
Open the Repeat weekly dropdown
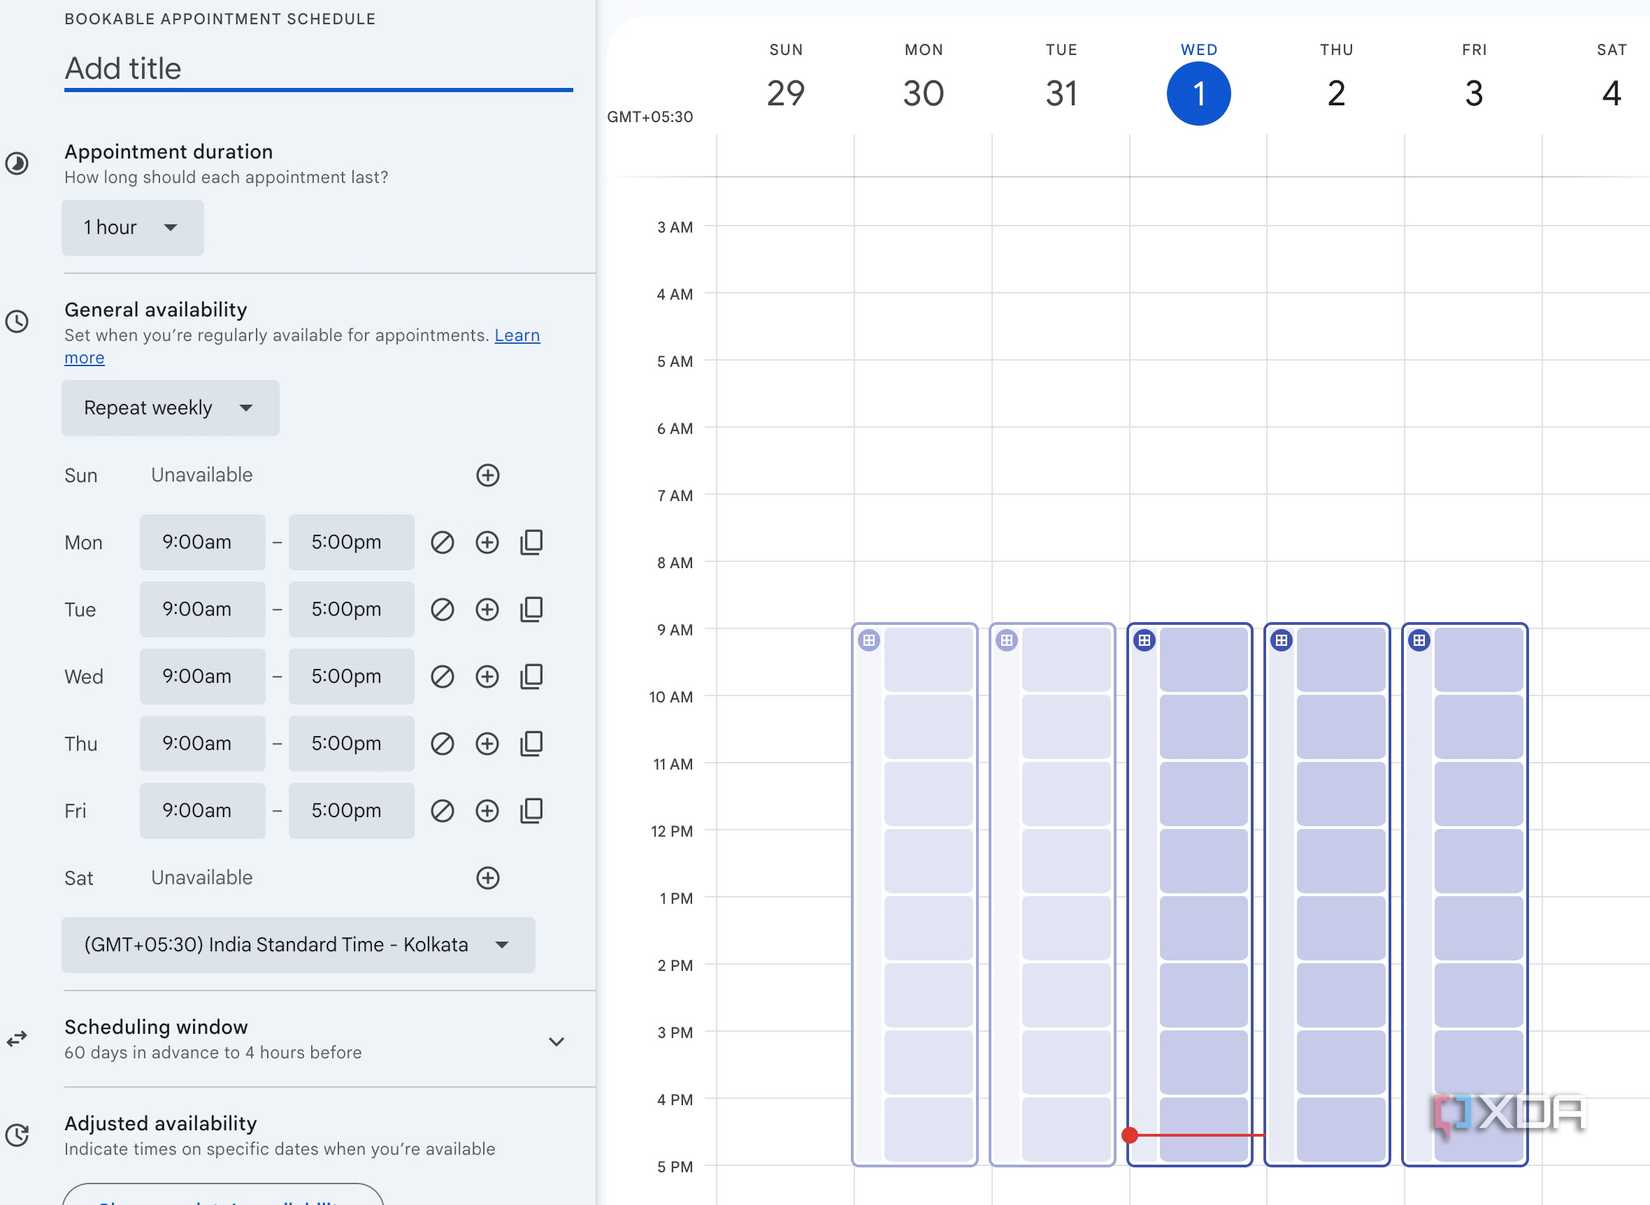click(169, 408)
